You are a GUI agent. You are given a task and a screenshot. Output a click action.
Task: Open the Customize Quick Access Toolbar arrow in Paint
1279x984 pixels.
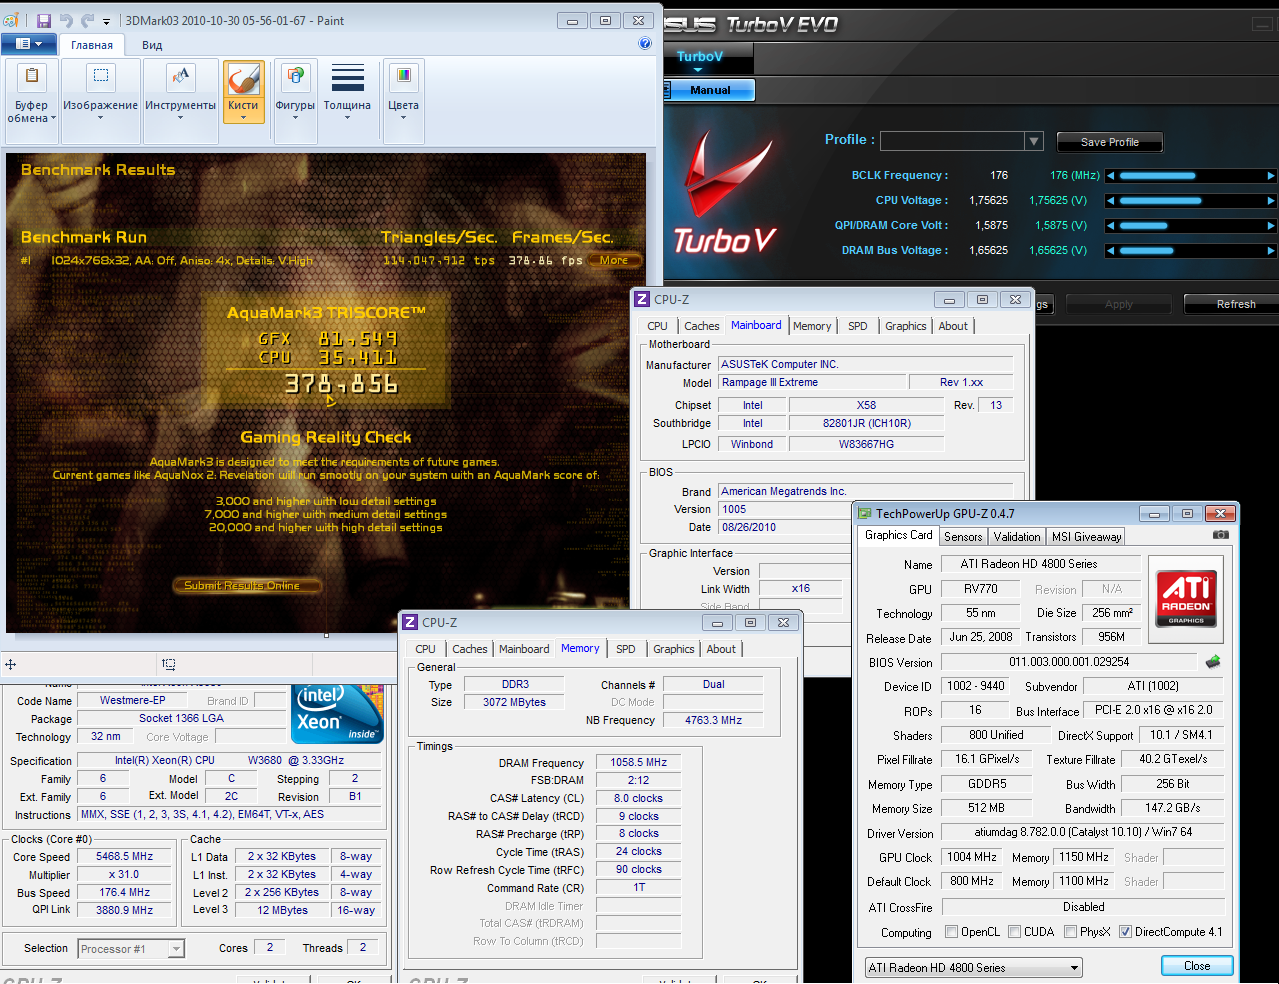click(106, 21)
